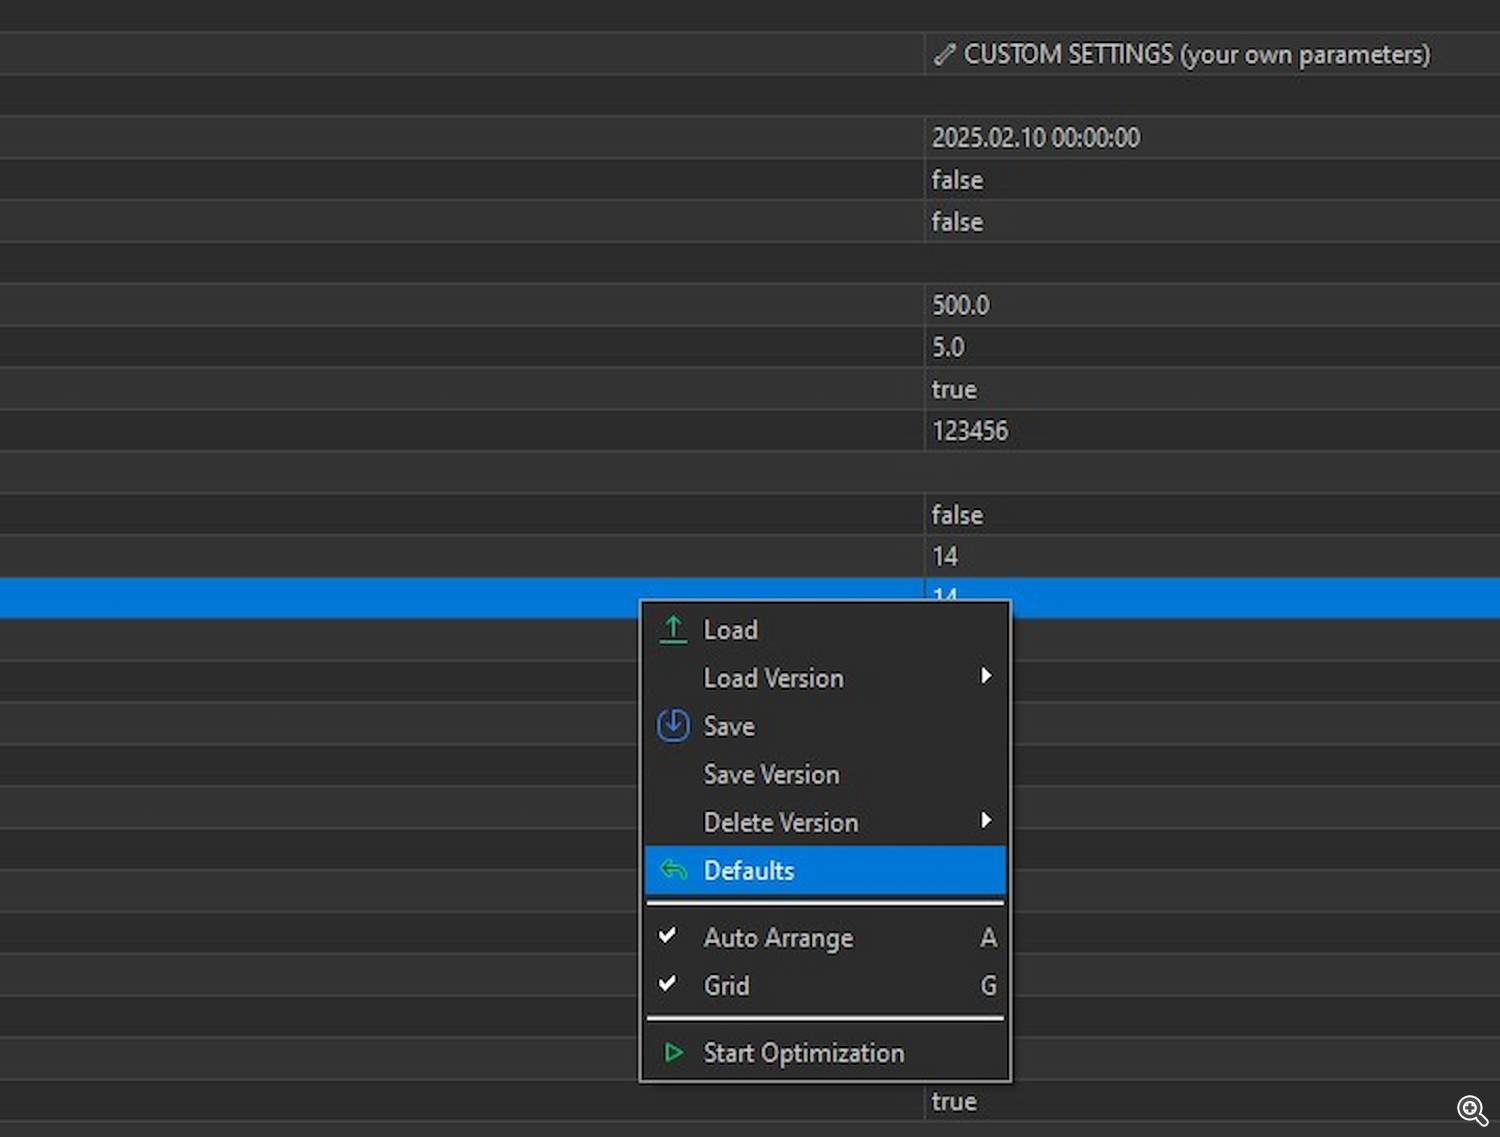Select Defaults in the context menu
The image size is (1500, 1137).
(x=749, y=870)
